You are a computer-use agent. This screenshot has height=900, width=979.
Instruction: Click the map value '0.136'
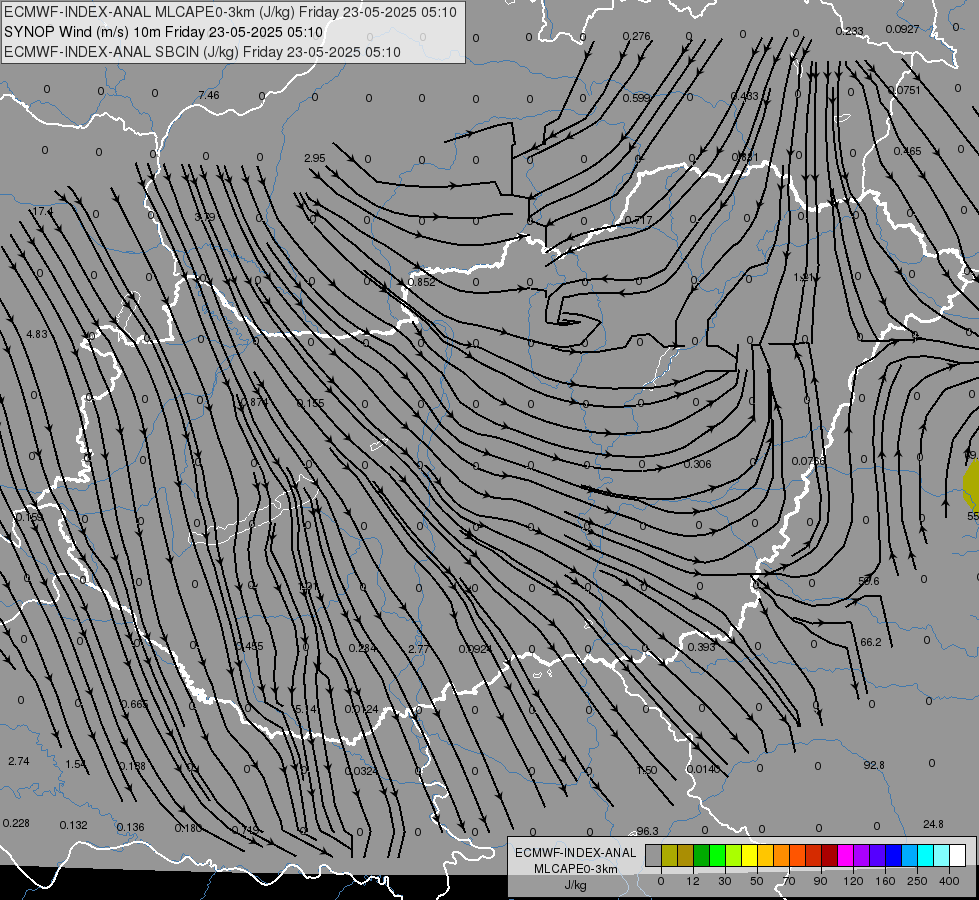click(130, 827)
